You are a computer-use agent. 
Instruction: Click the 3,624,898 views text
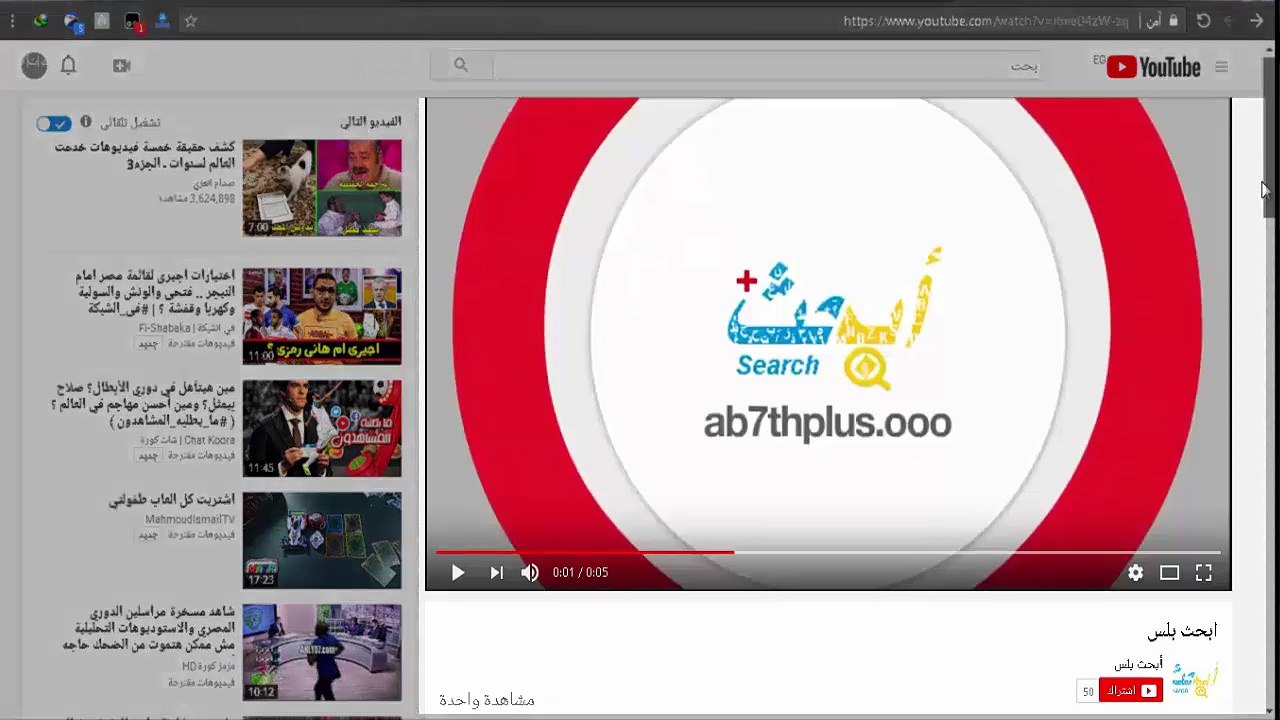click(x=197, y=198)
